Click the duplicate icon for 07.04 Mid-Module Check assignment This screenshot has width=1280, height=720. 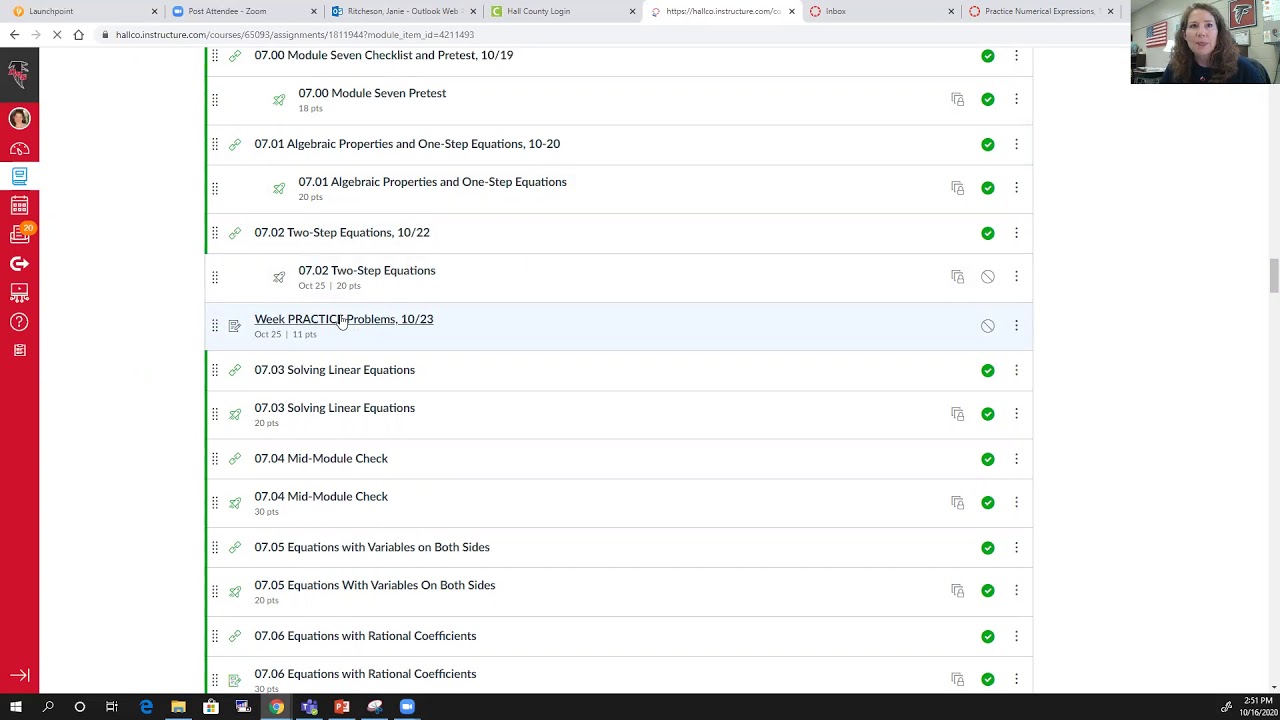coord(957,502)
